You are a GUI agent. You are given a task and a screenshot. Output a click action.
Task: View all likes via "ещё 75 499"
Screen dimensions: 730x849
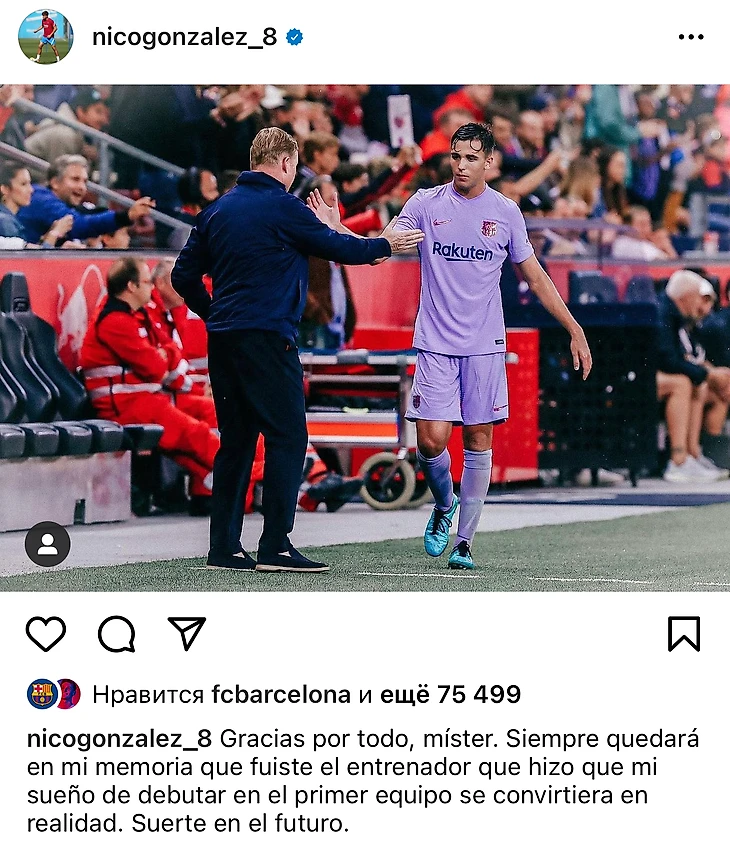451,694
